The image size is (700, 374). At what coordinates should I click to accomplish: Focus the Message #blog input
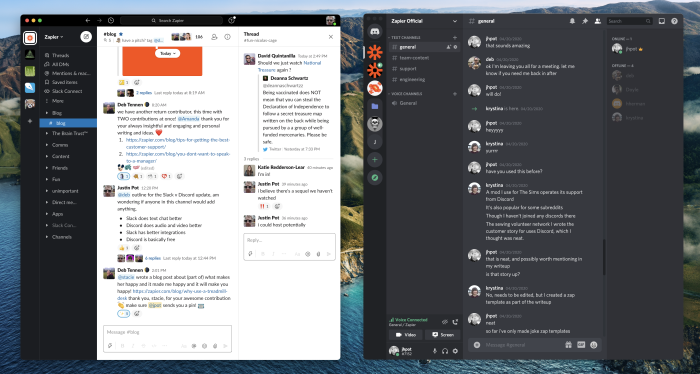click(167, 332)
